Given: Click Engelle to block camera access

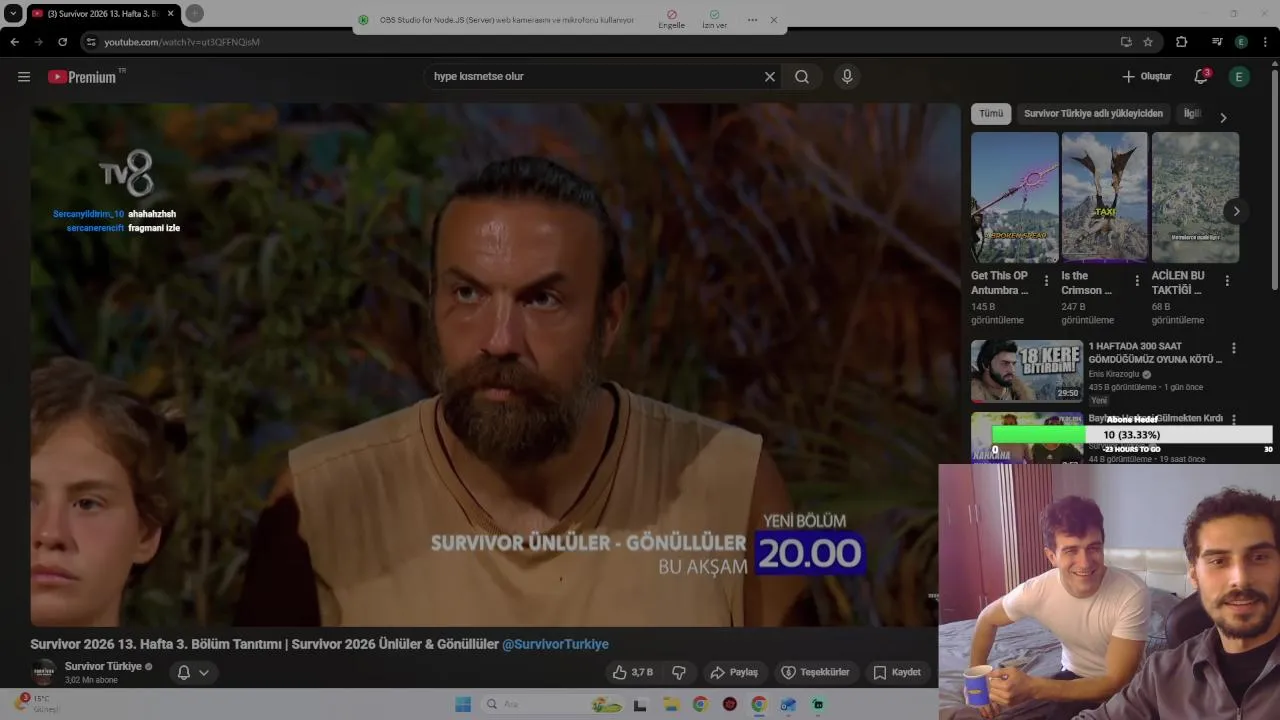Looking at the screenshot, I should (672, 20).
